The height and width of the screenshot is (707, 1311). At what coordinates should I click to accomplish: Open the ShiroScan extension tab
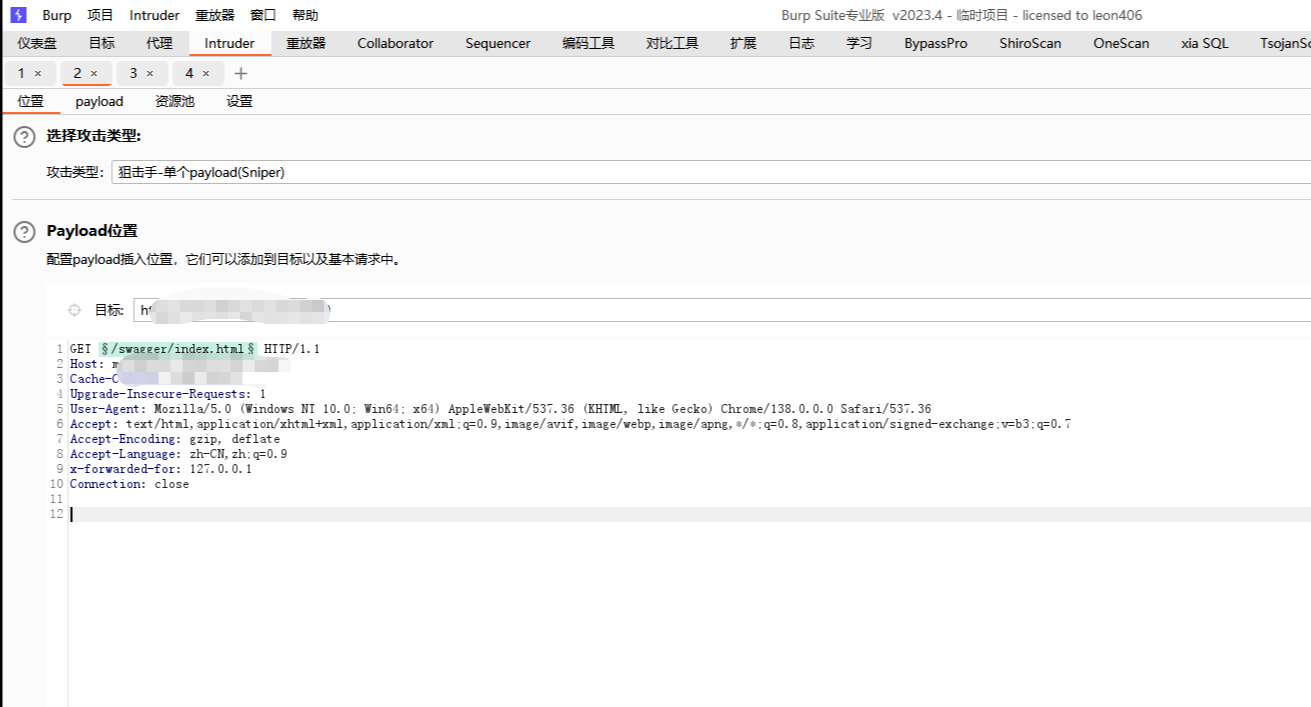click(1030, 43)
